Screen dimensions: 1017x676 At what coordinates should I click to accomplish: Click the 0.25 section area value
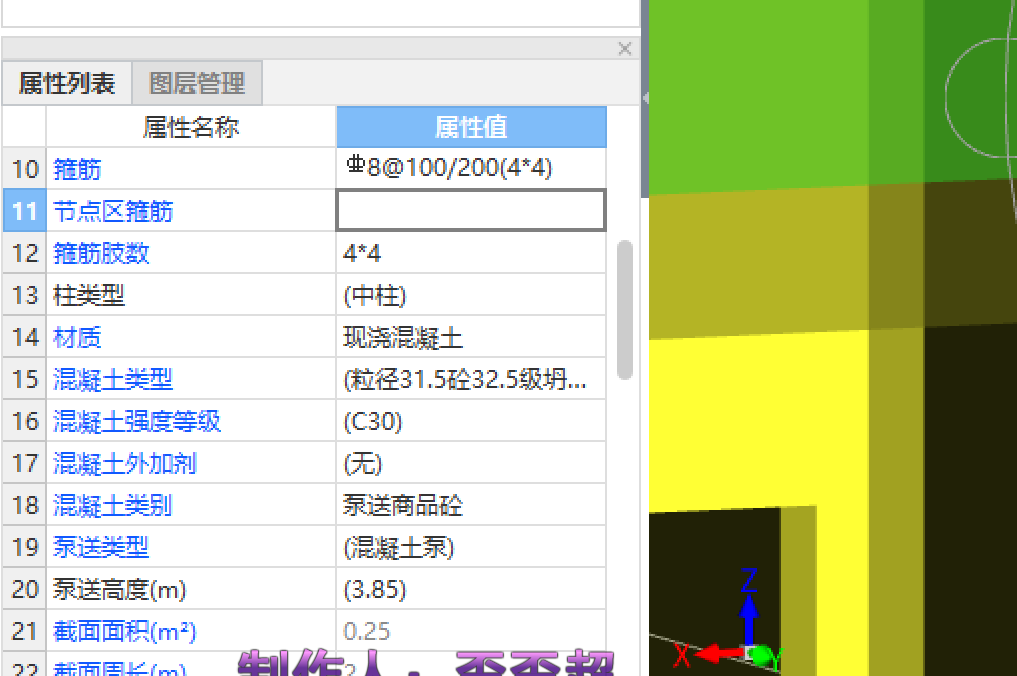point(472,631)
